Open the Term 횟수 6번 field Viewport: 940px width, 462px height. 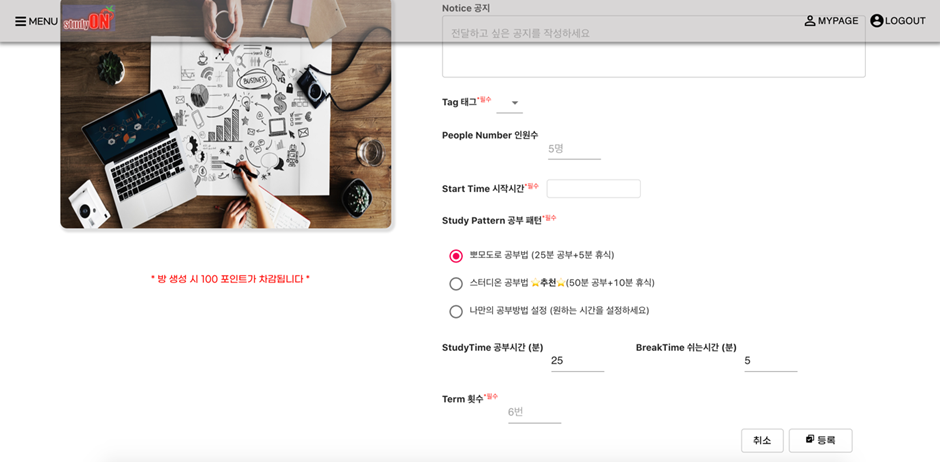tap(534, 412)
